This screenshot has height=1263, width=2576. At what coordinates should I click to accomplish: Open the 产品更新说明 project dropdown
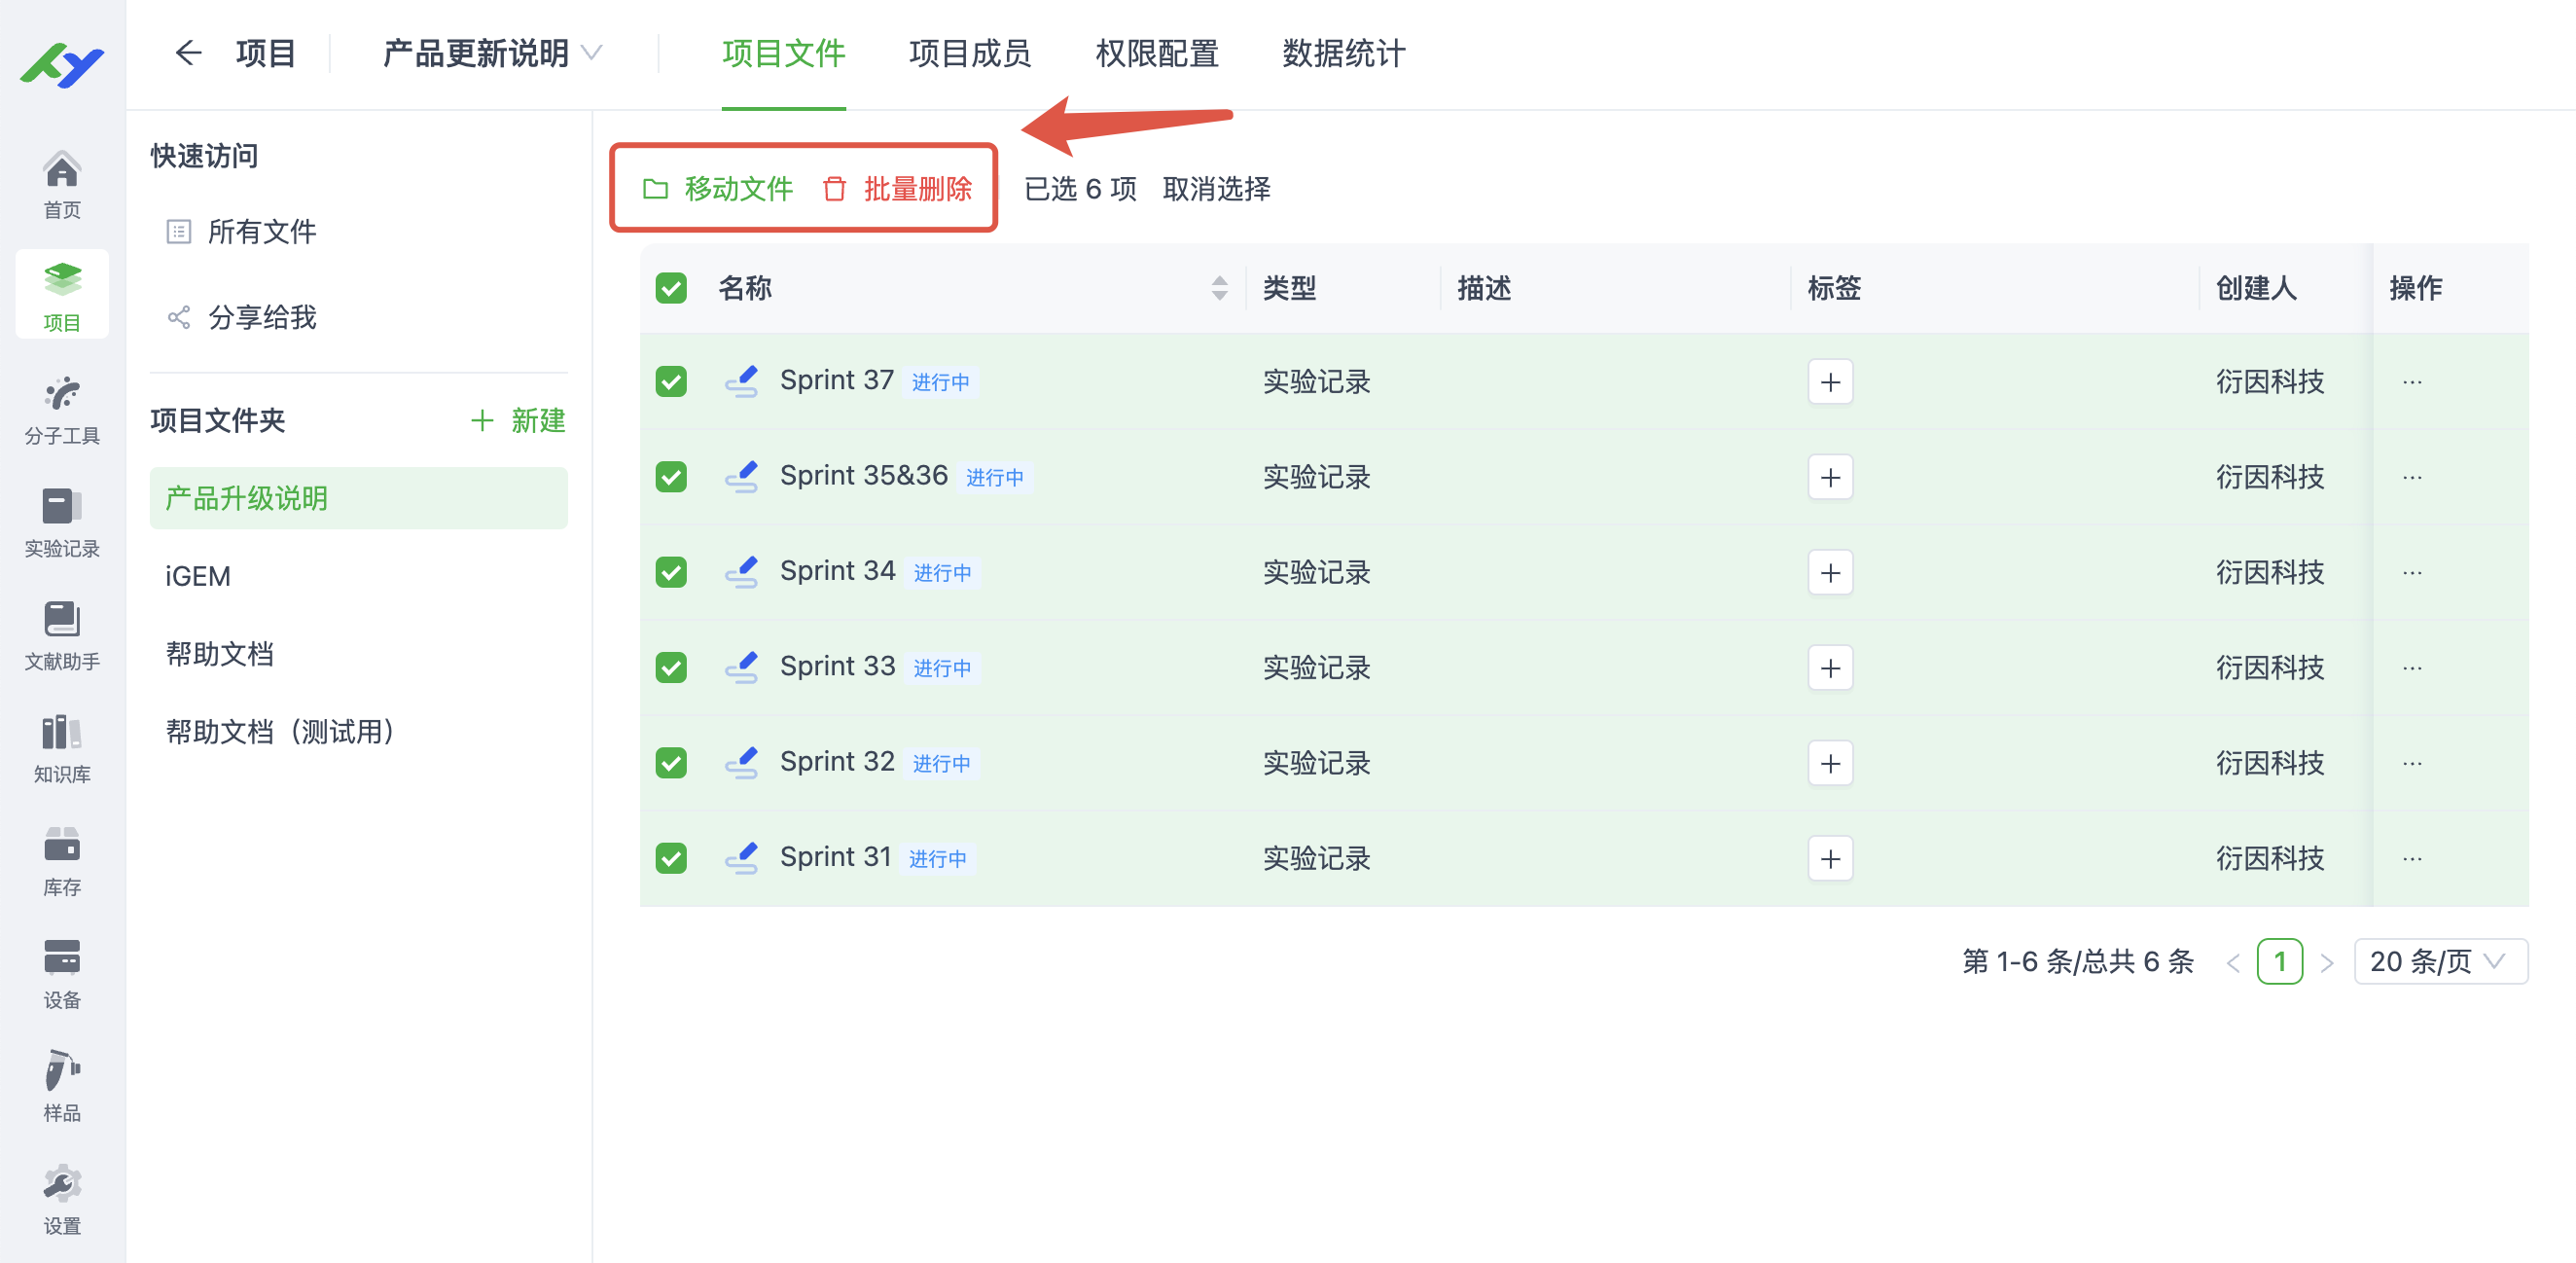click(x=489, y=54)
